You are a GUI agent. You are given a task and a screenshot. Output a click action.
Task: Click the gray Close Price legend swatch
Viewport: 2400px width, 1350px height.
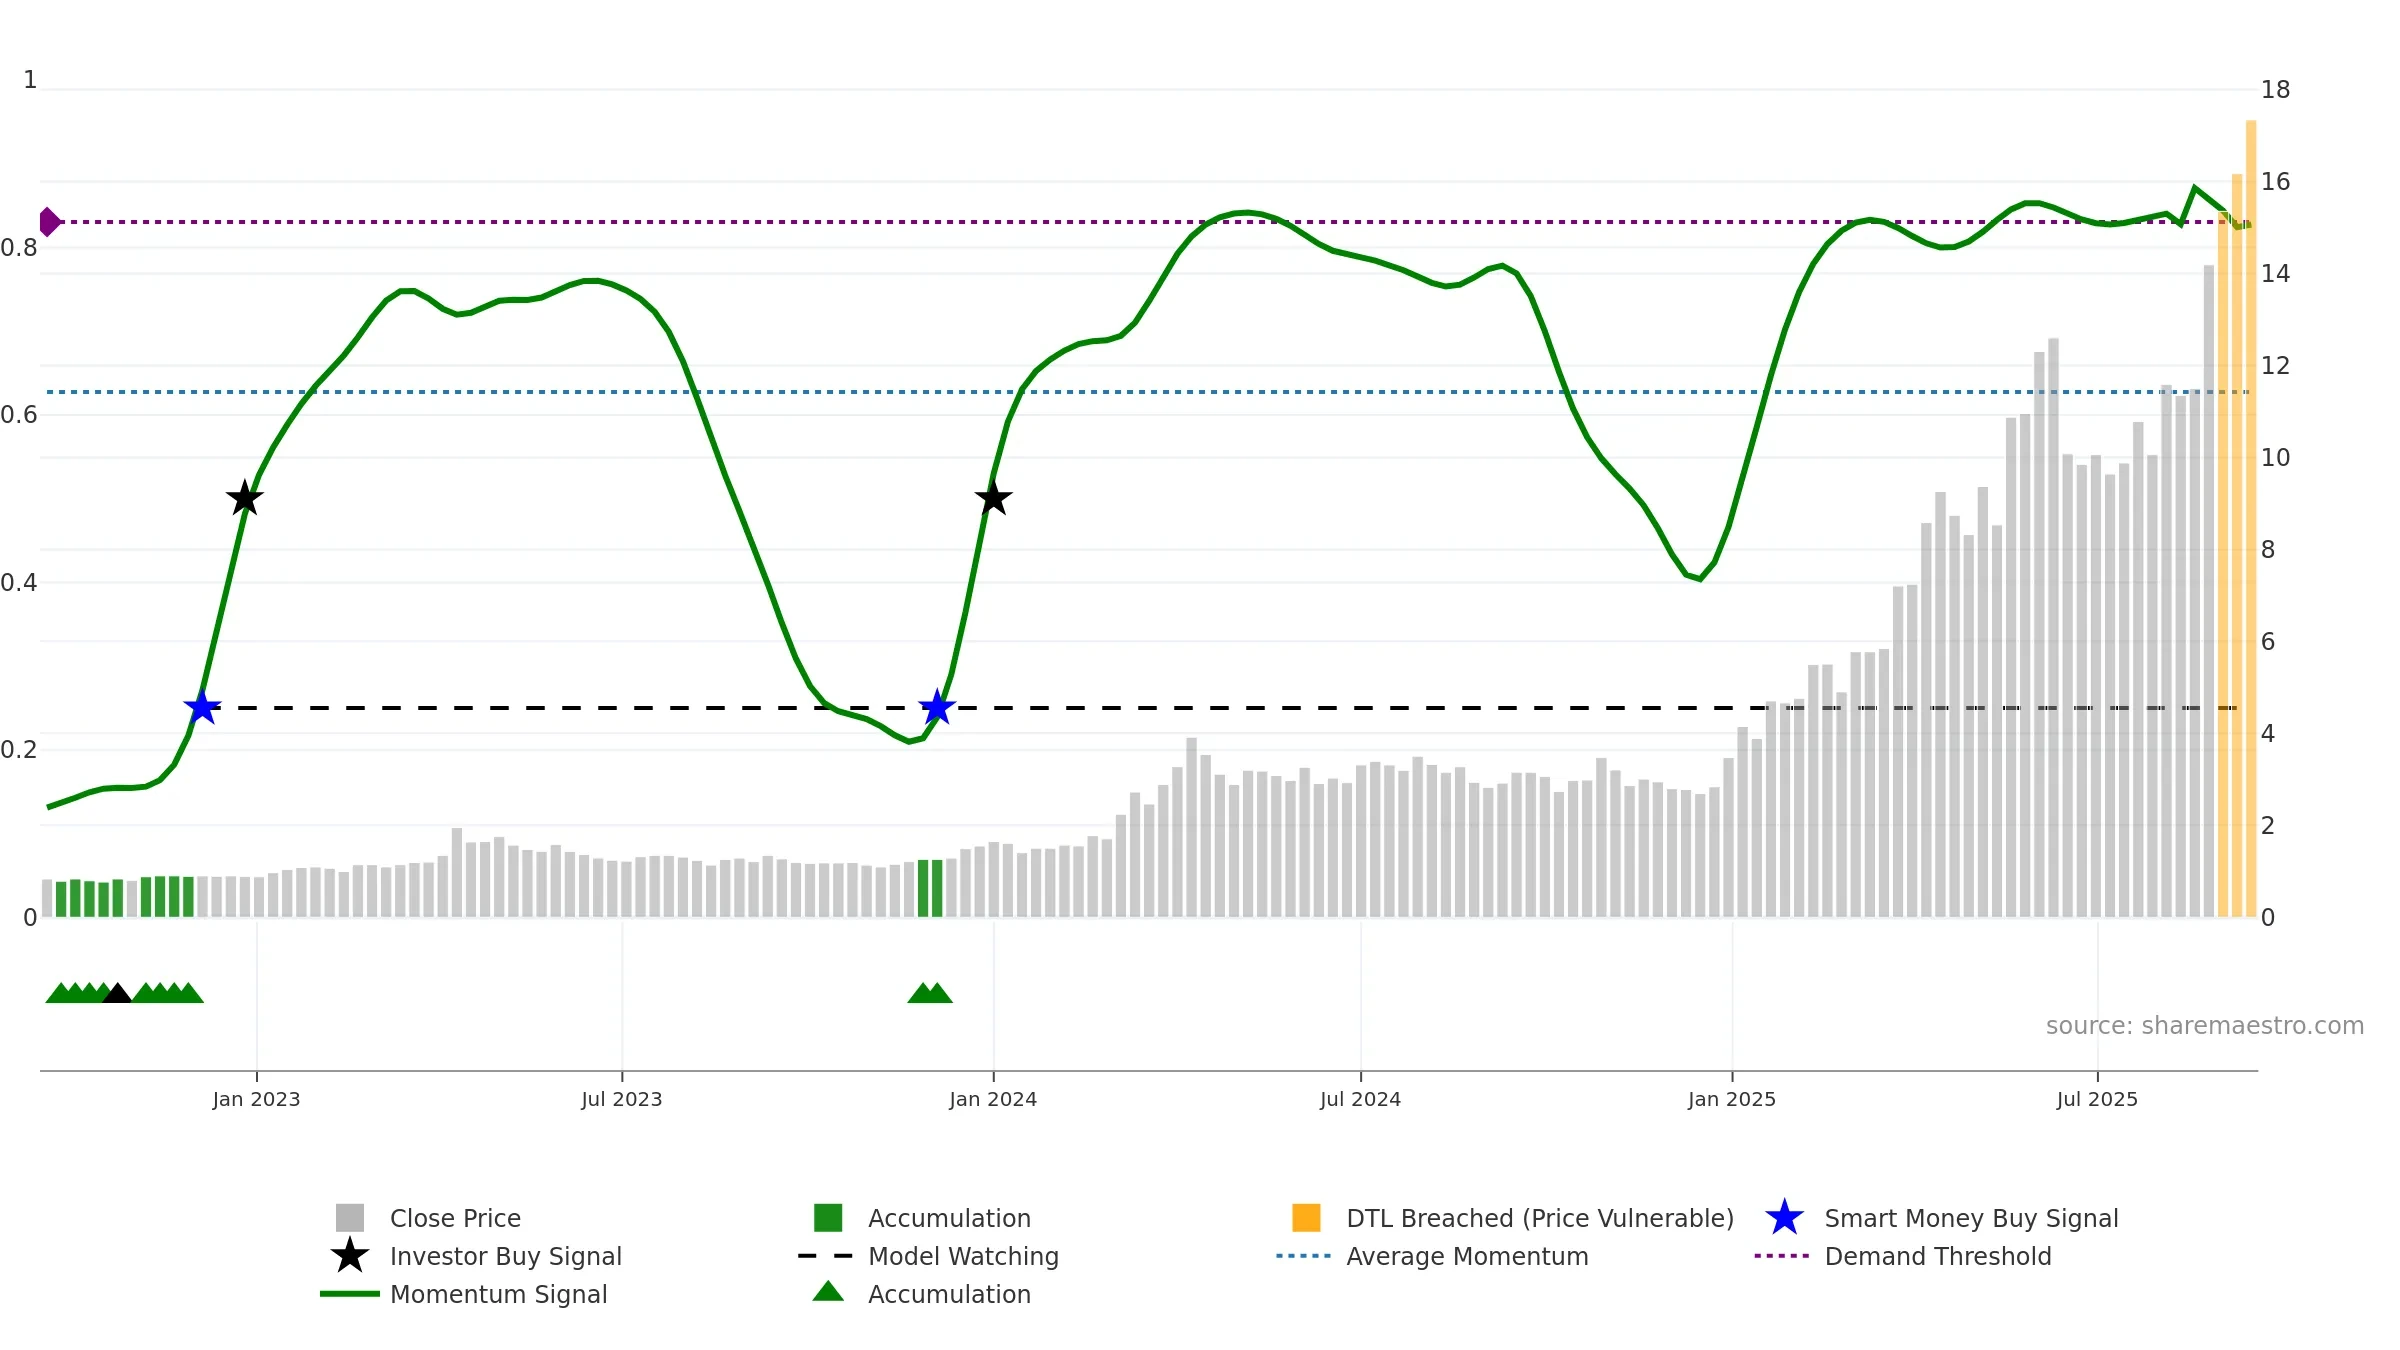350,1218
